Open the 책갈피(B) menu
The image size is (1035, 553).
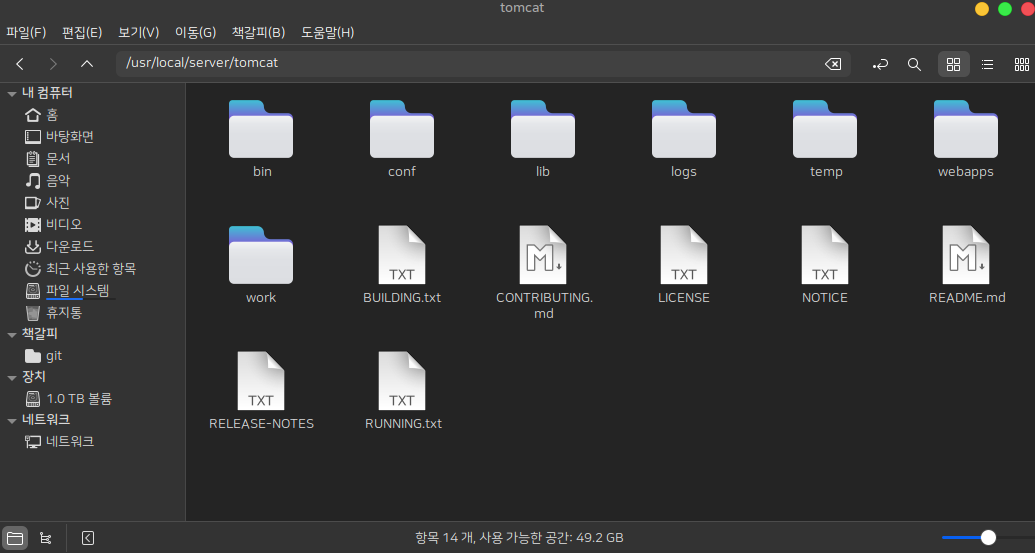coord(259,32)
